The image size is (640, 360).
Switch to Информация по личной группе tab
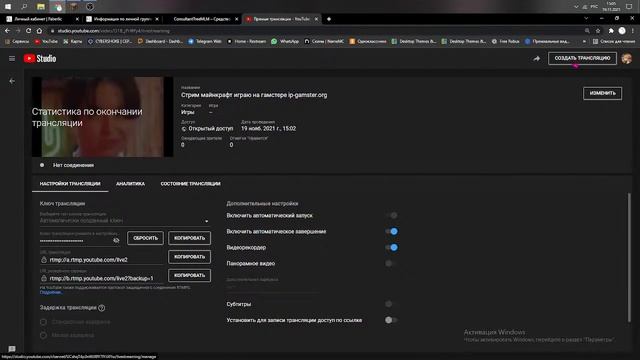point(121,19)
